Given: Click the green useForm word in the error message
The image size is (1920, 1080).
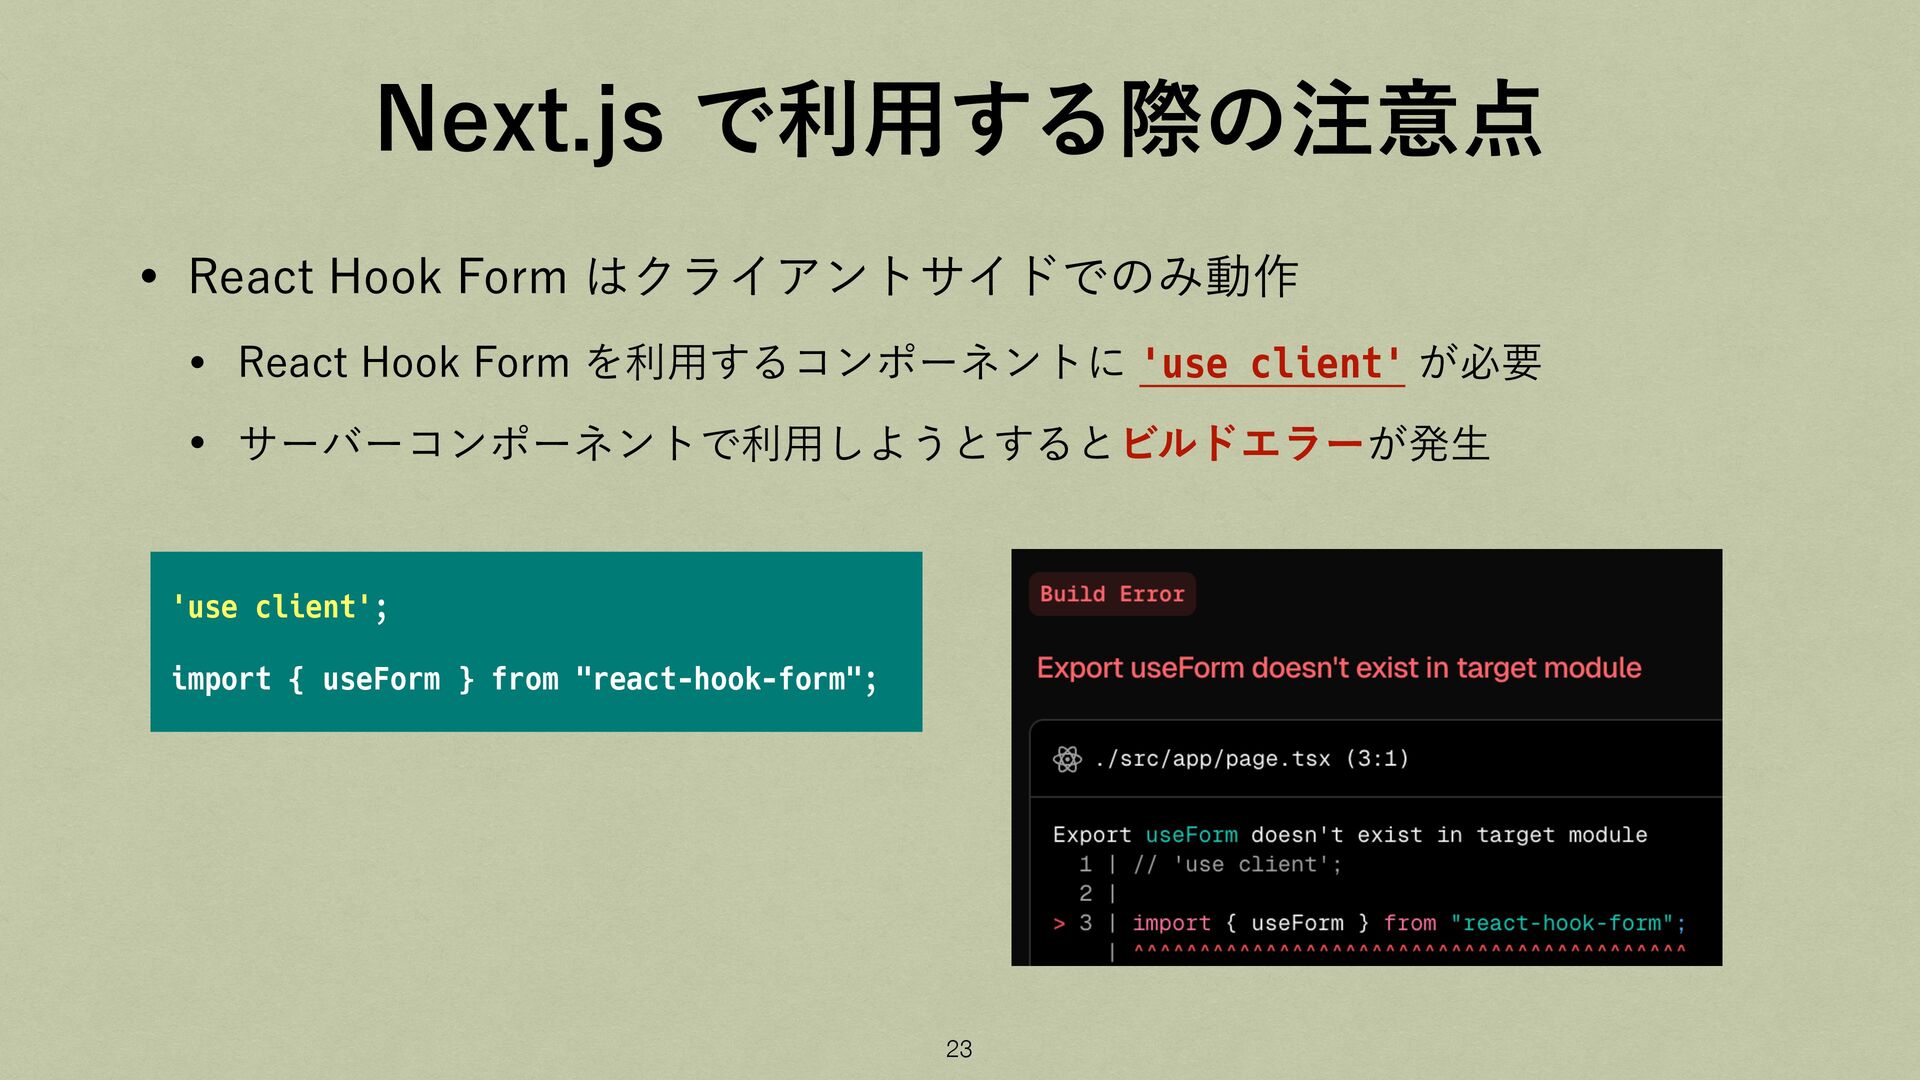Looking at the screenshot, I should [x=1191, y=835].
